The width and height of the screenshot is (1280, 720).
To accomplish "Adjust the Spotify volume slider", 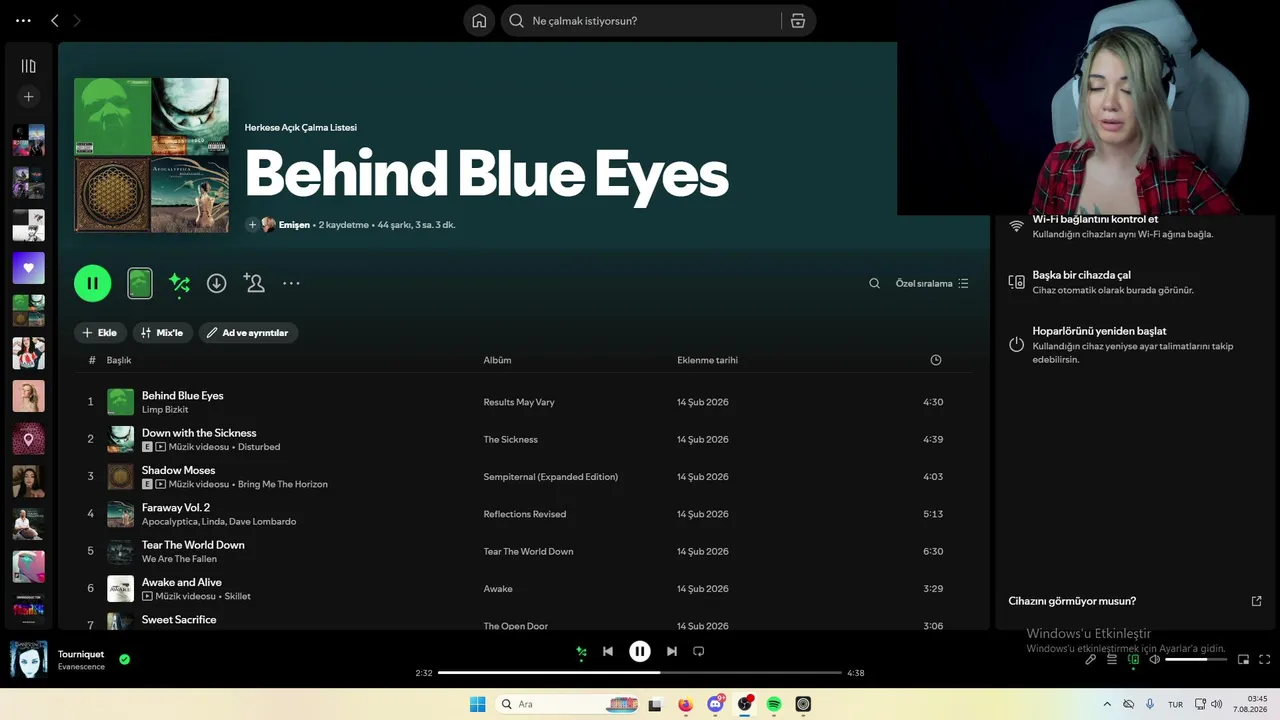I will [1195, 660].
